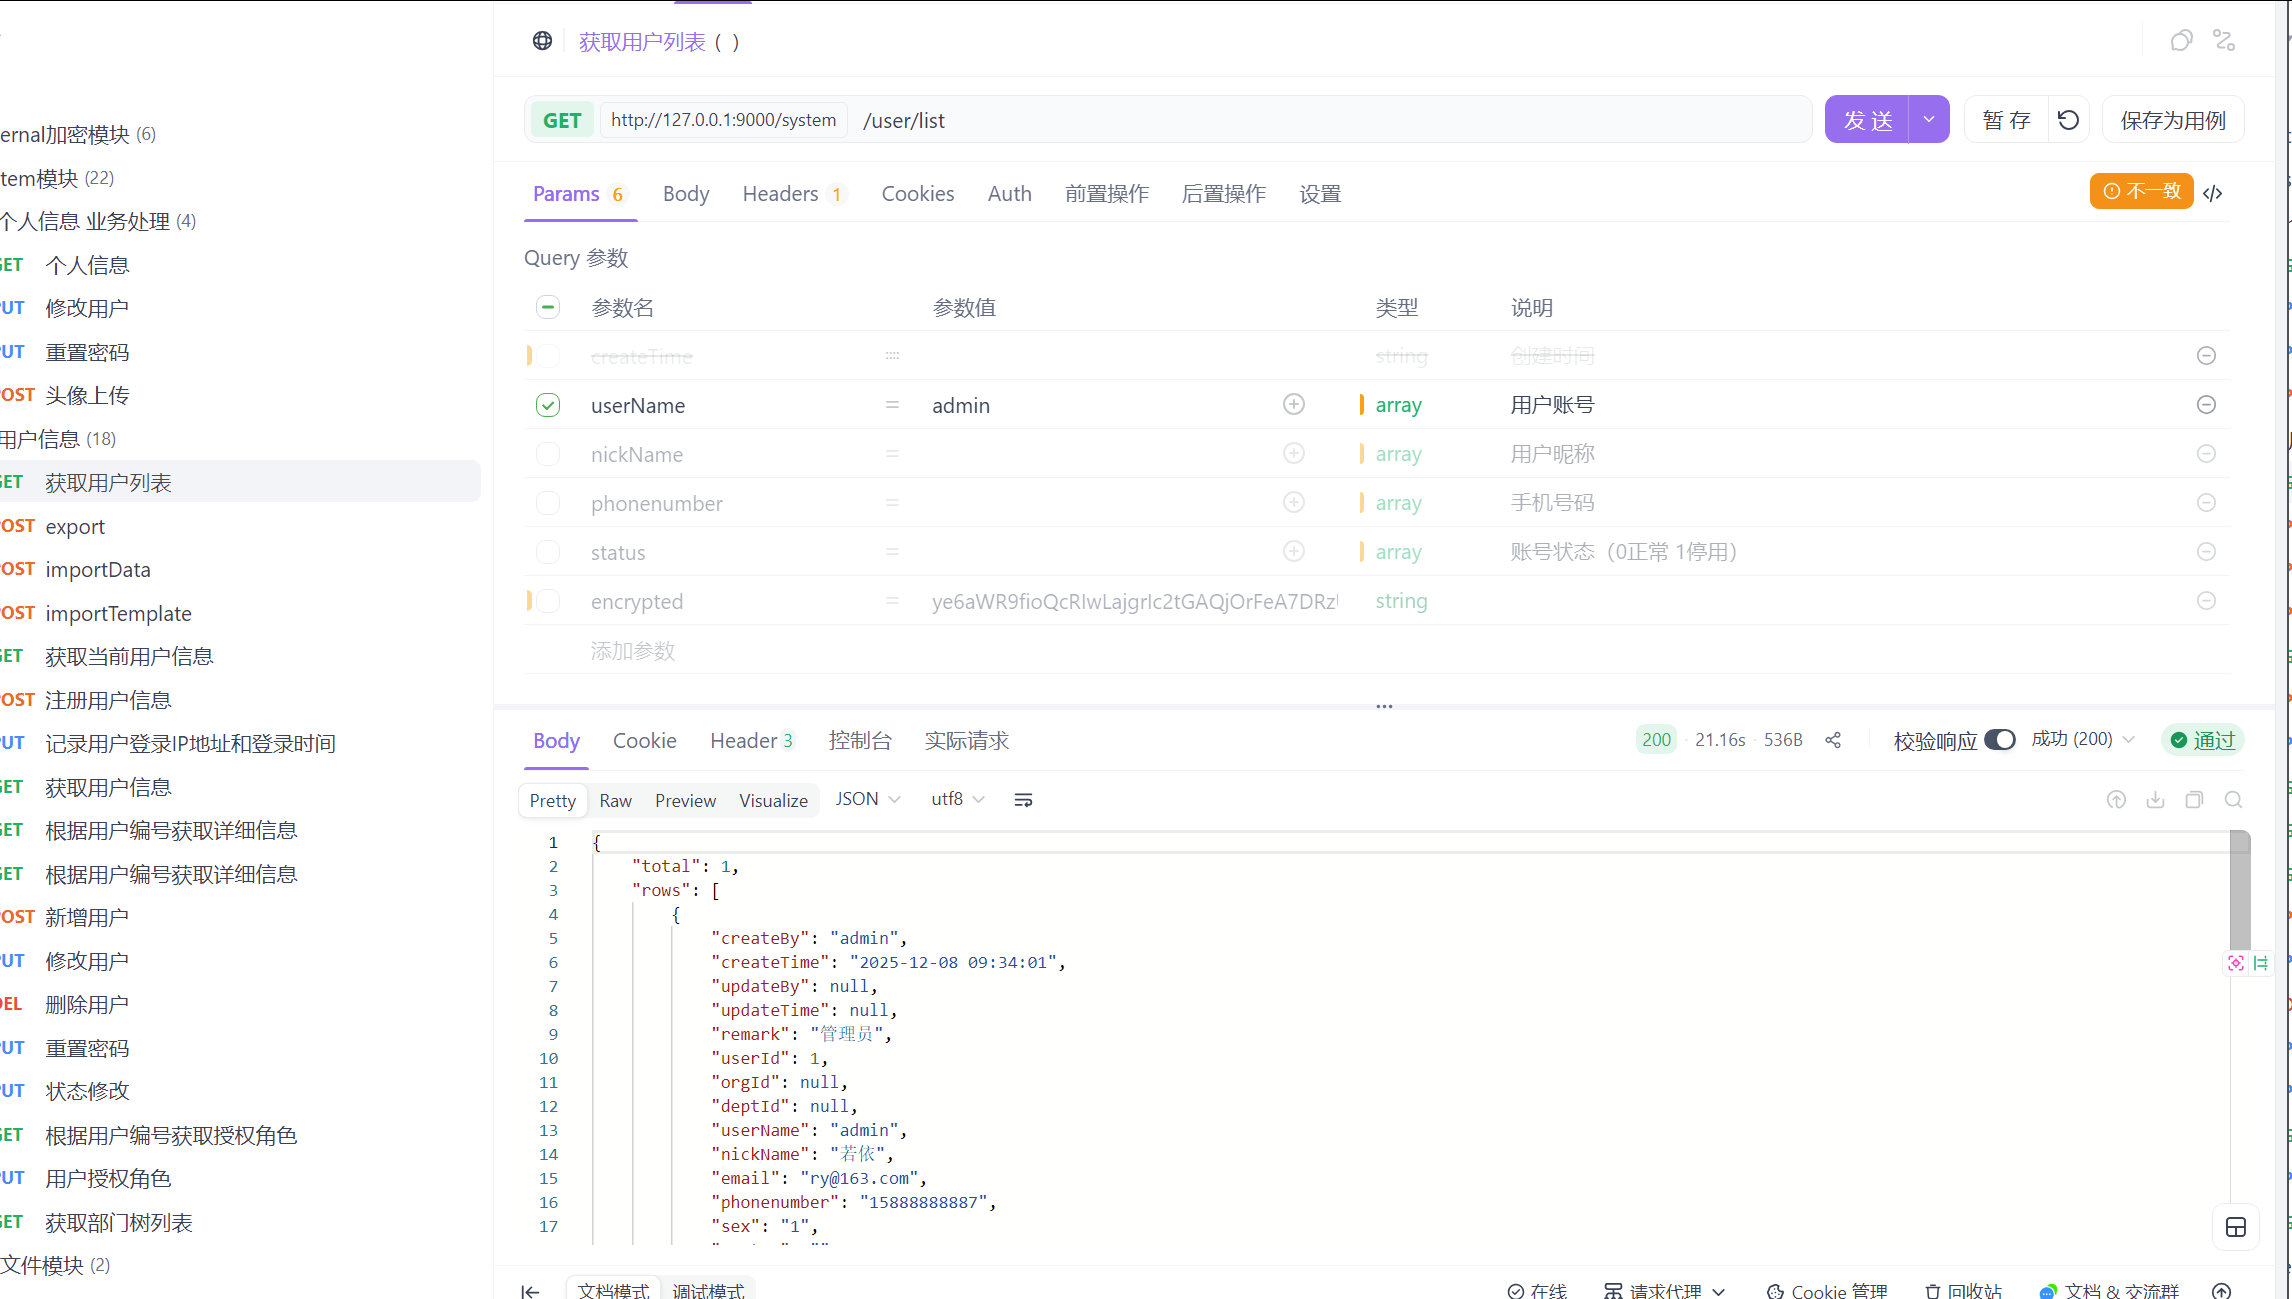The height and width of the screenshot is (1299, 2292).
Task: Click the code generation icon beside 不一致
Action: click(2213, 193)
